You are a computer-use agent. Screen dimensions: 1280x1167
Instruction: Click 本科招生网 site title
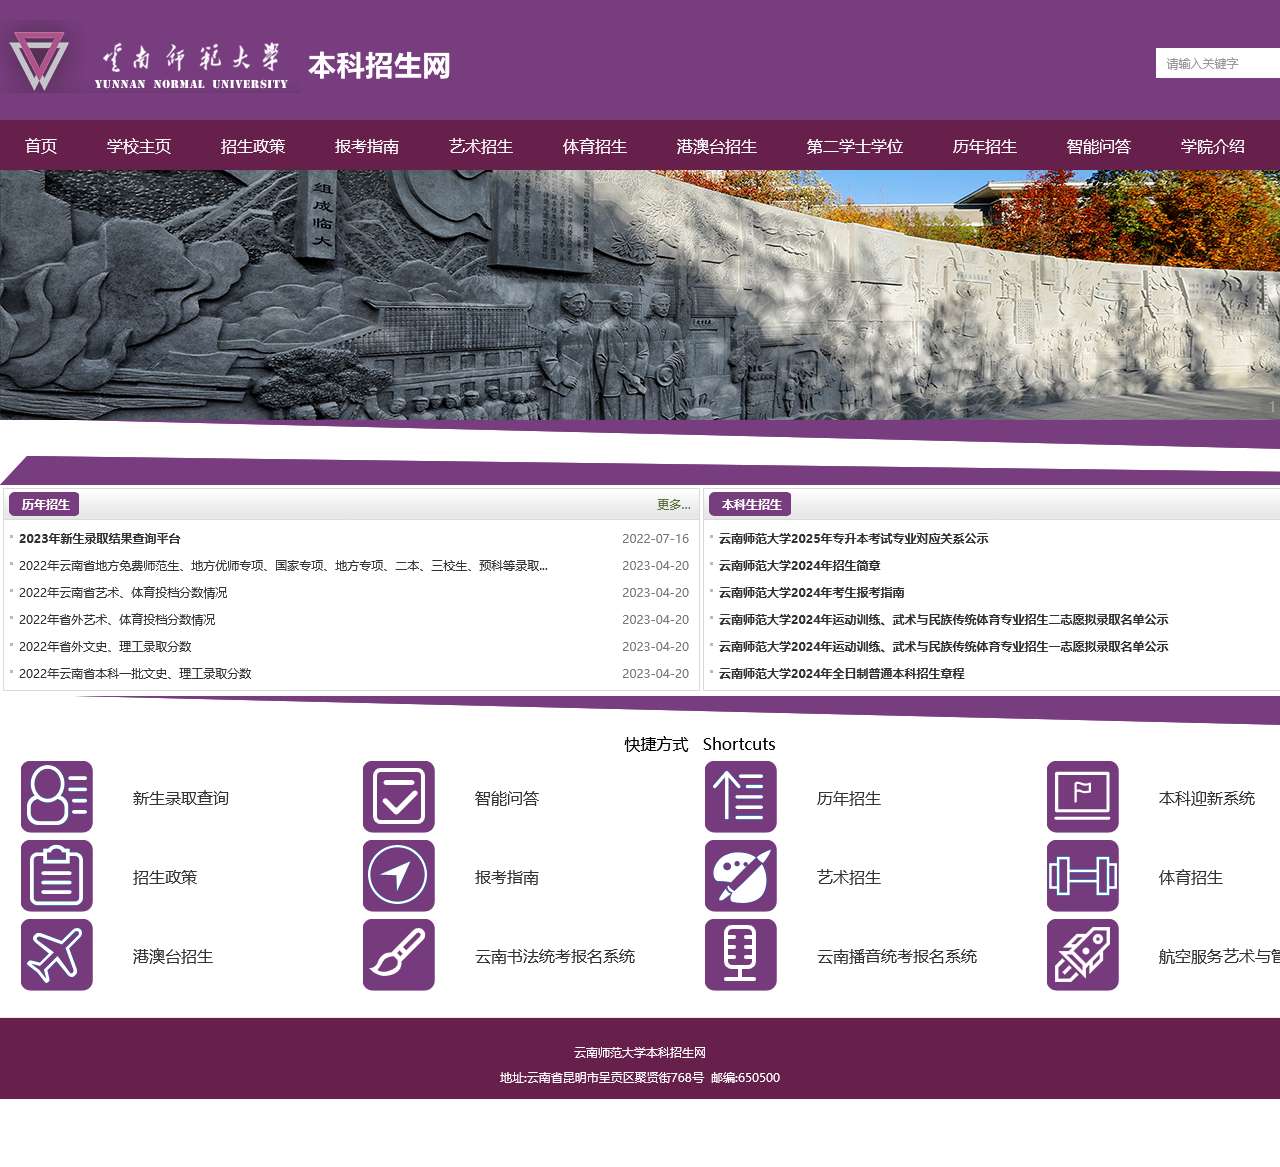[379, 65]
